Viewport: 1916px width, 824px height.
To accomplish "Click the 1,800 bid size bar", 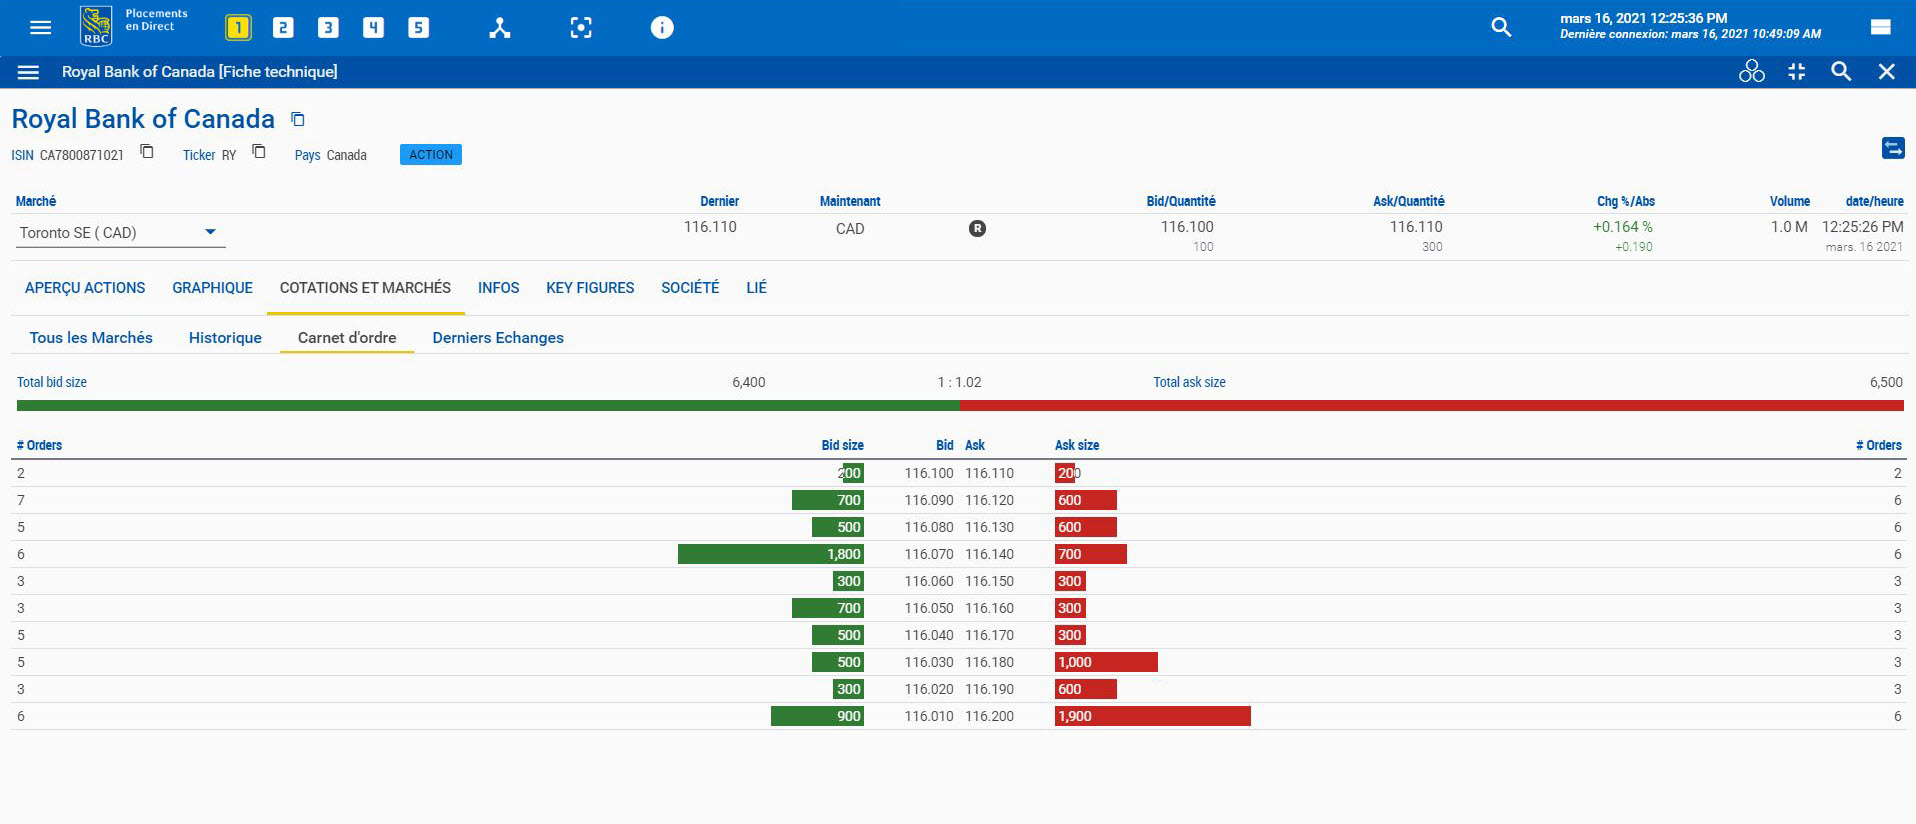I will 771,554.
